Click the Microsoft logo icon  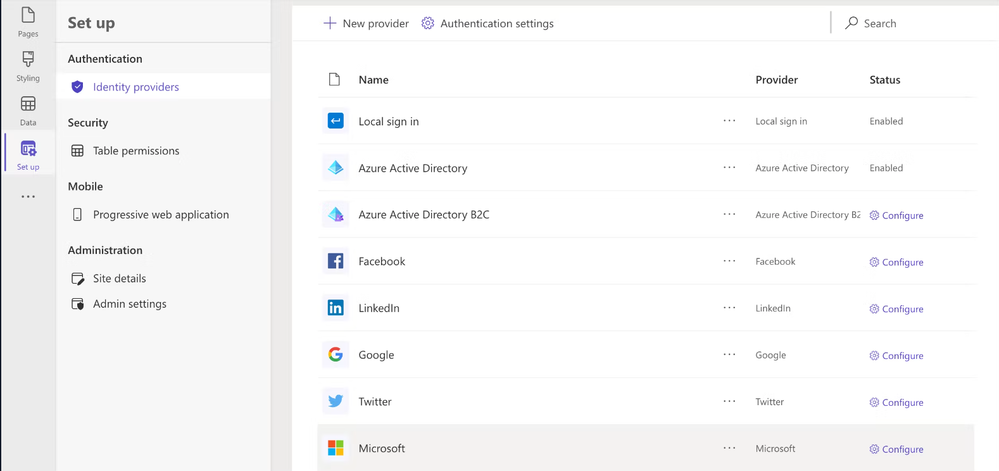pos(336,448)
